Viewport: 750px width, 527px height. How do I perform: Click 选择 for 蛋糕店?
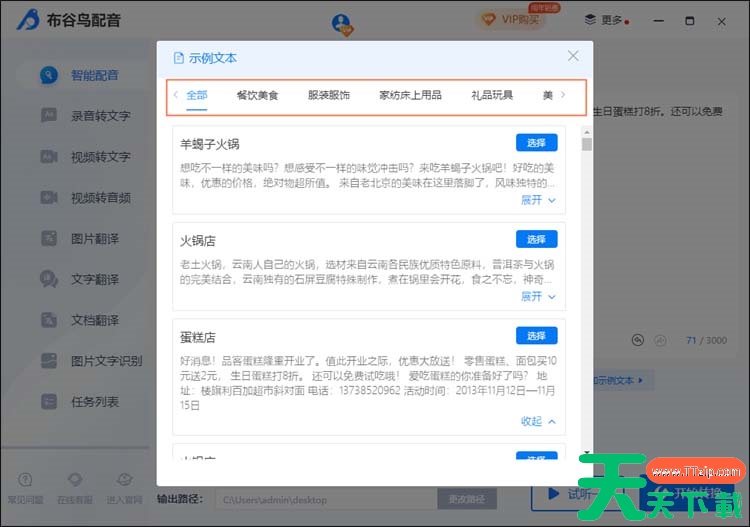click(537, 336)
